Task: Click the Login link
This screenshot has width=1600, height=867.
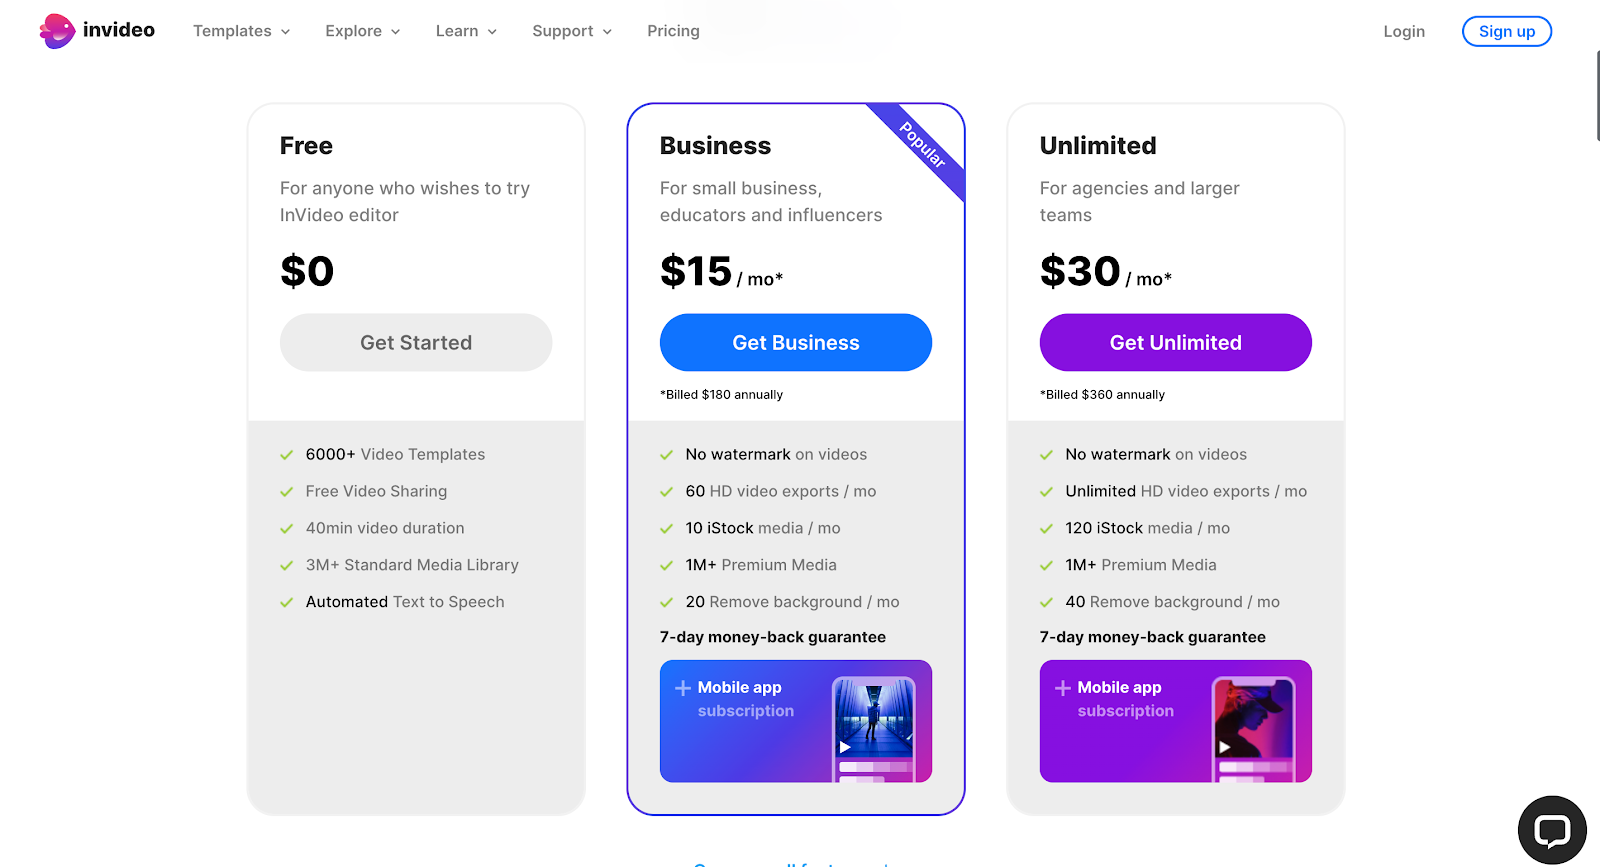Action: click(x=1403, y=32)
